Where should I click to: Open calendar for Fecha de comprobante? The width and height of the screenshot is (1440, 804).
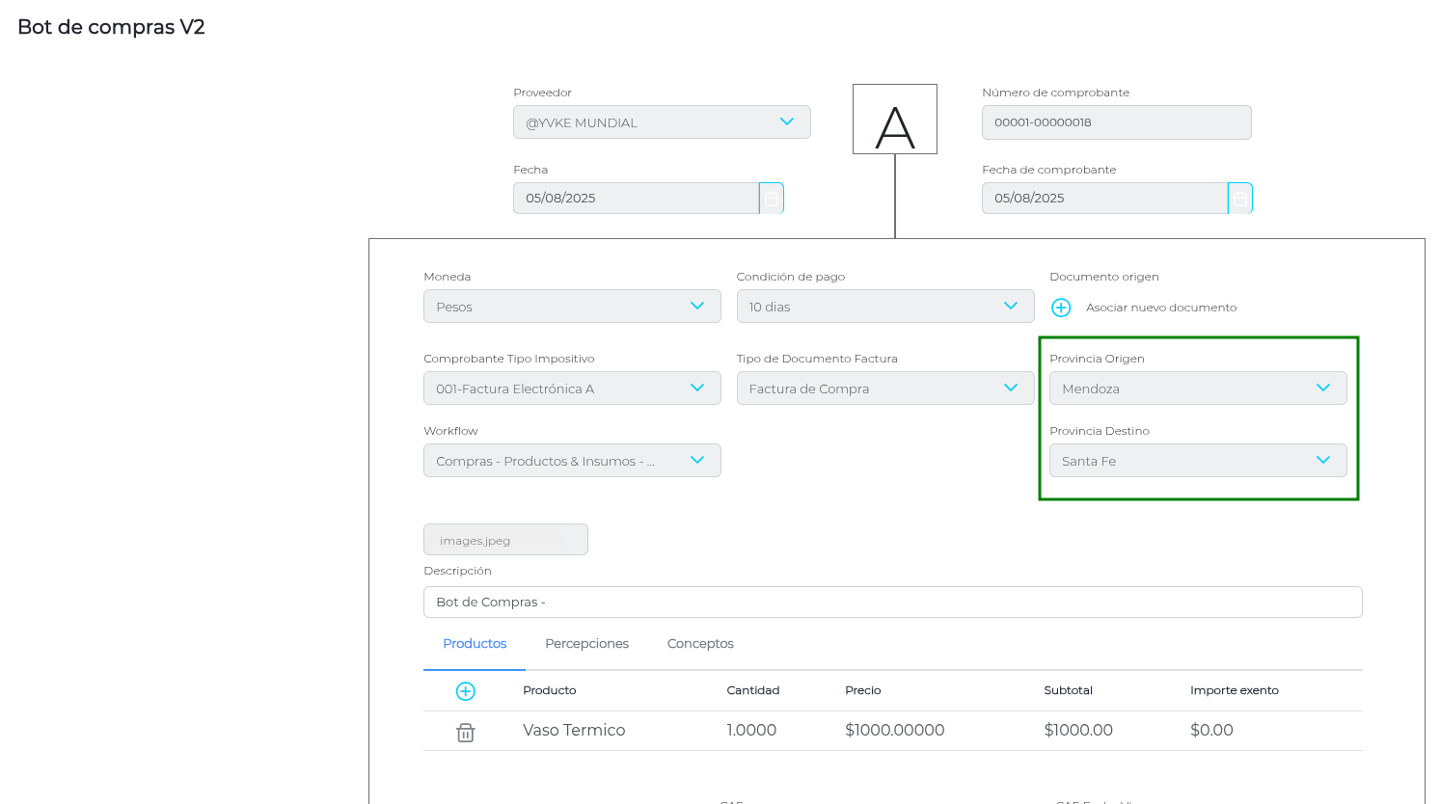click(1240, 198)
